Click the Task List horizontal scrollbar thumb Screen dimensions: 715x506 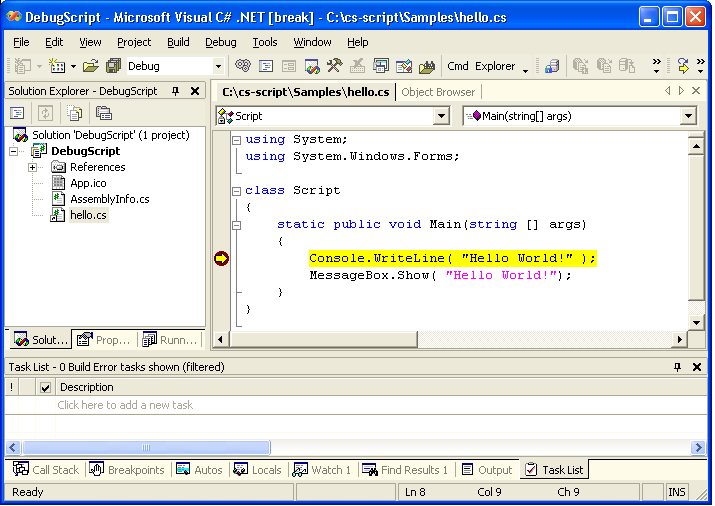coord(146,448)
